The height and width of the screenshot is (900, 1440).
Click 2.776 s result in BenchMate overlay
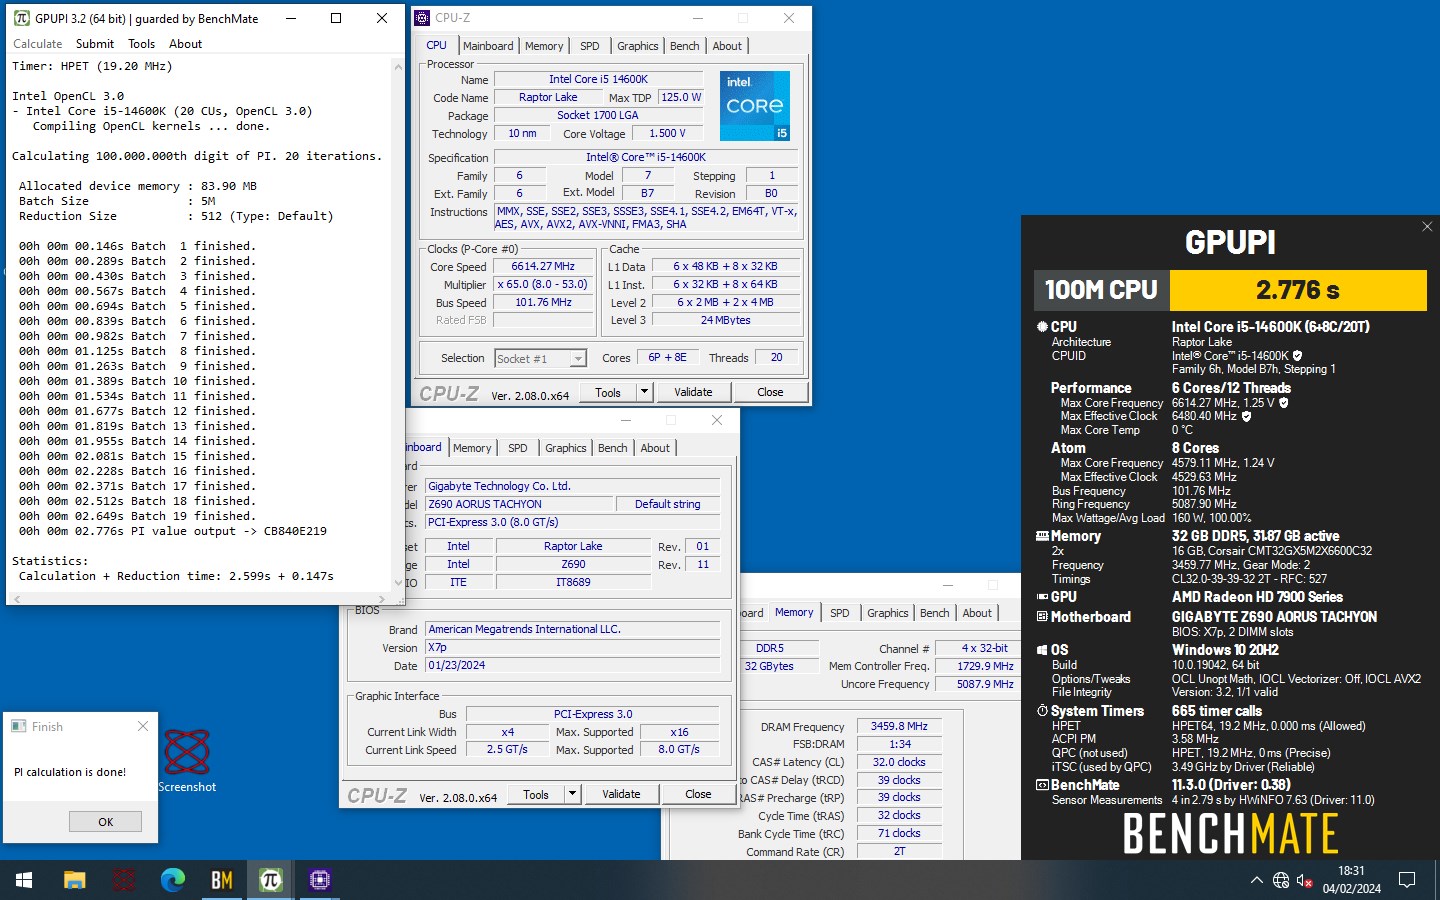1298,290
